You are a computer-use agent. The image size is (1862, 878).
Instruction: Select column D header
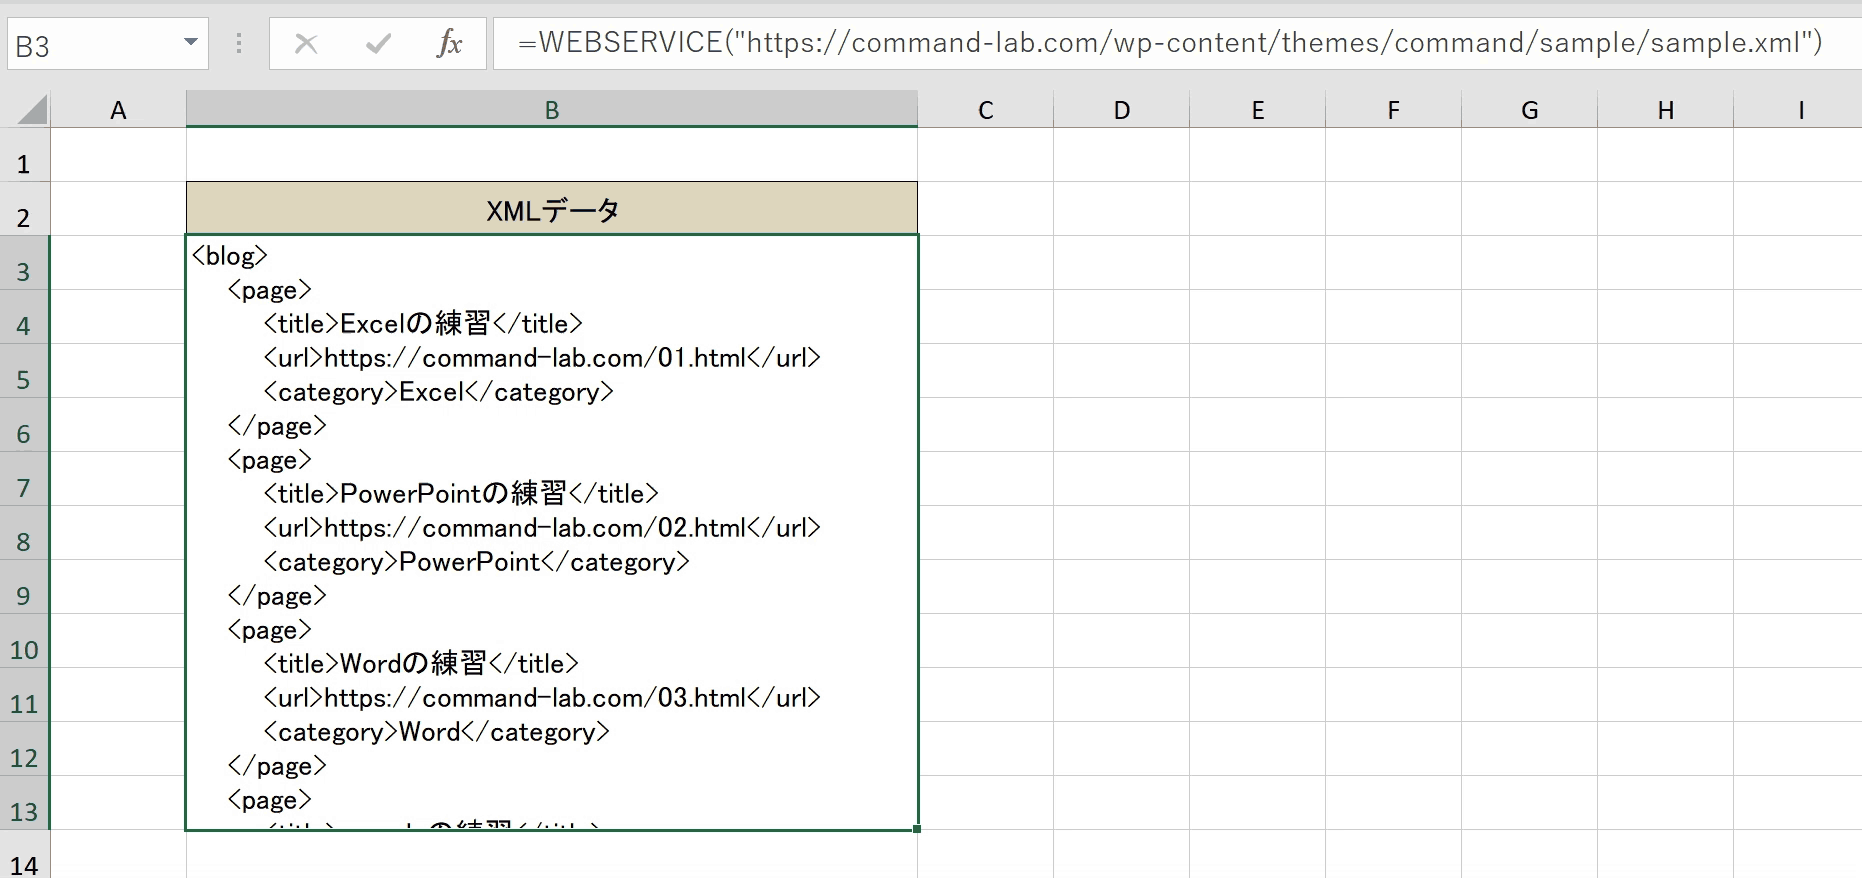[x=1121, y=110]
